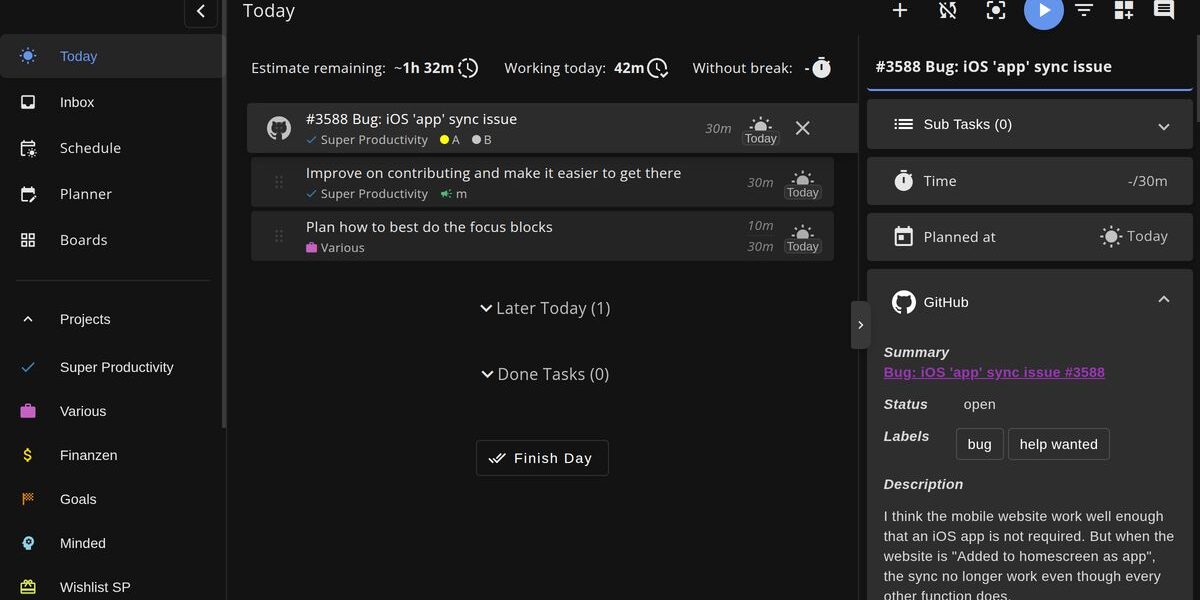This screenshot has width=1200, height=600.
Task: Expand Later Today (1) section
Action: (x=545, y=308)
